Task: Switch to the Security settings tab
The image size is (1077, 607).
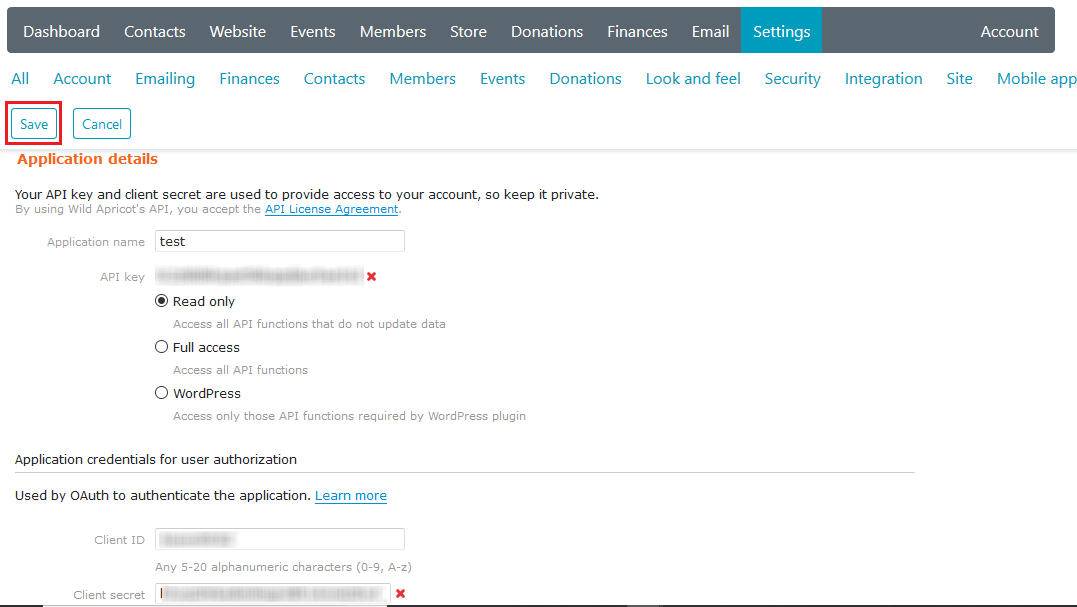Action: click(x=792, y=78)
